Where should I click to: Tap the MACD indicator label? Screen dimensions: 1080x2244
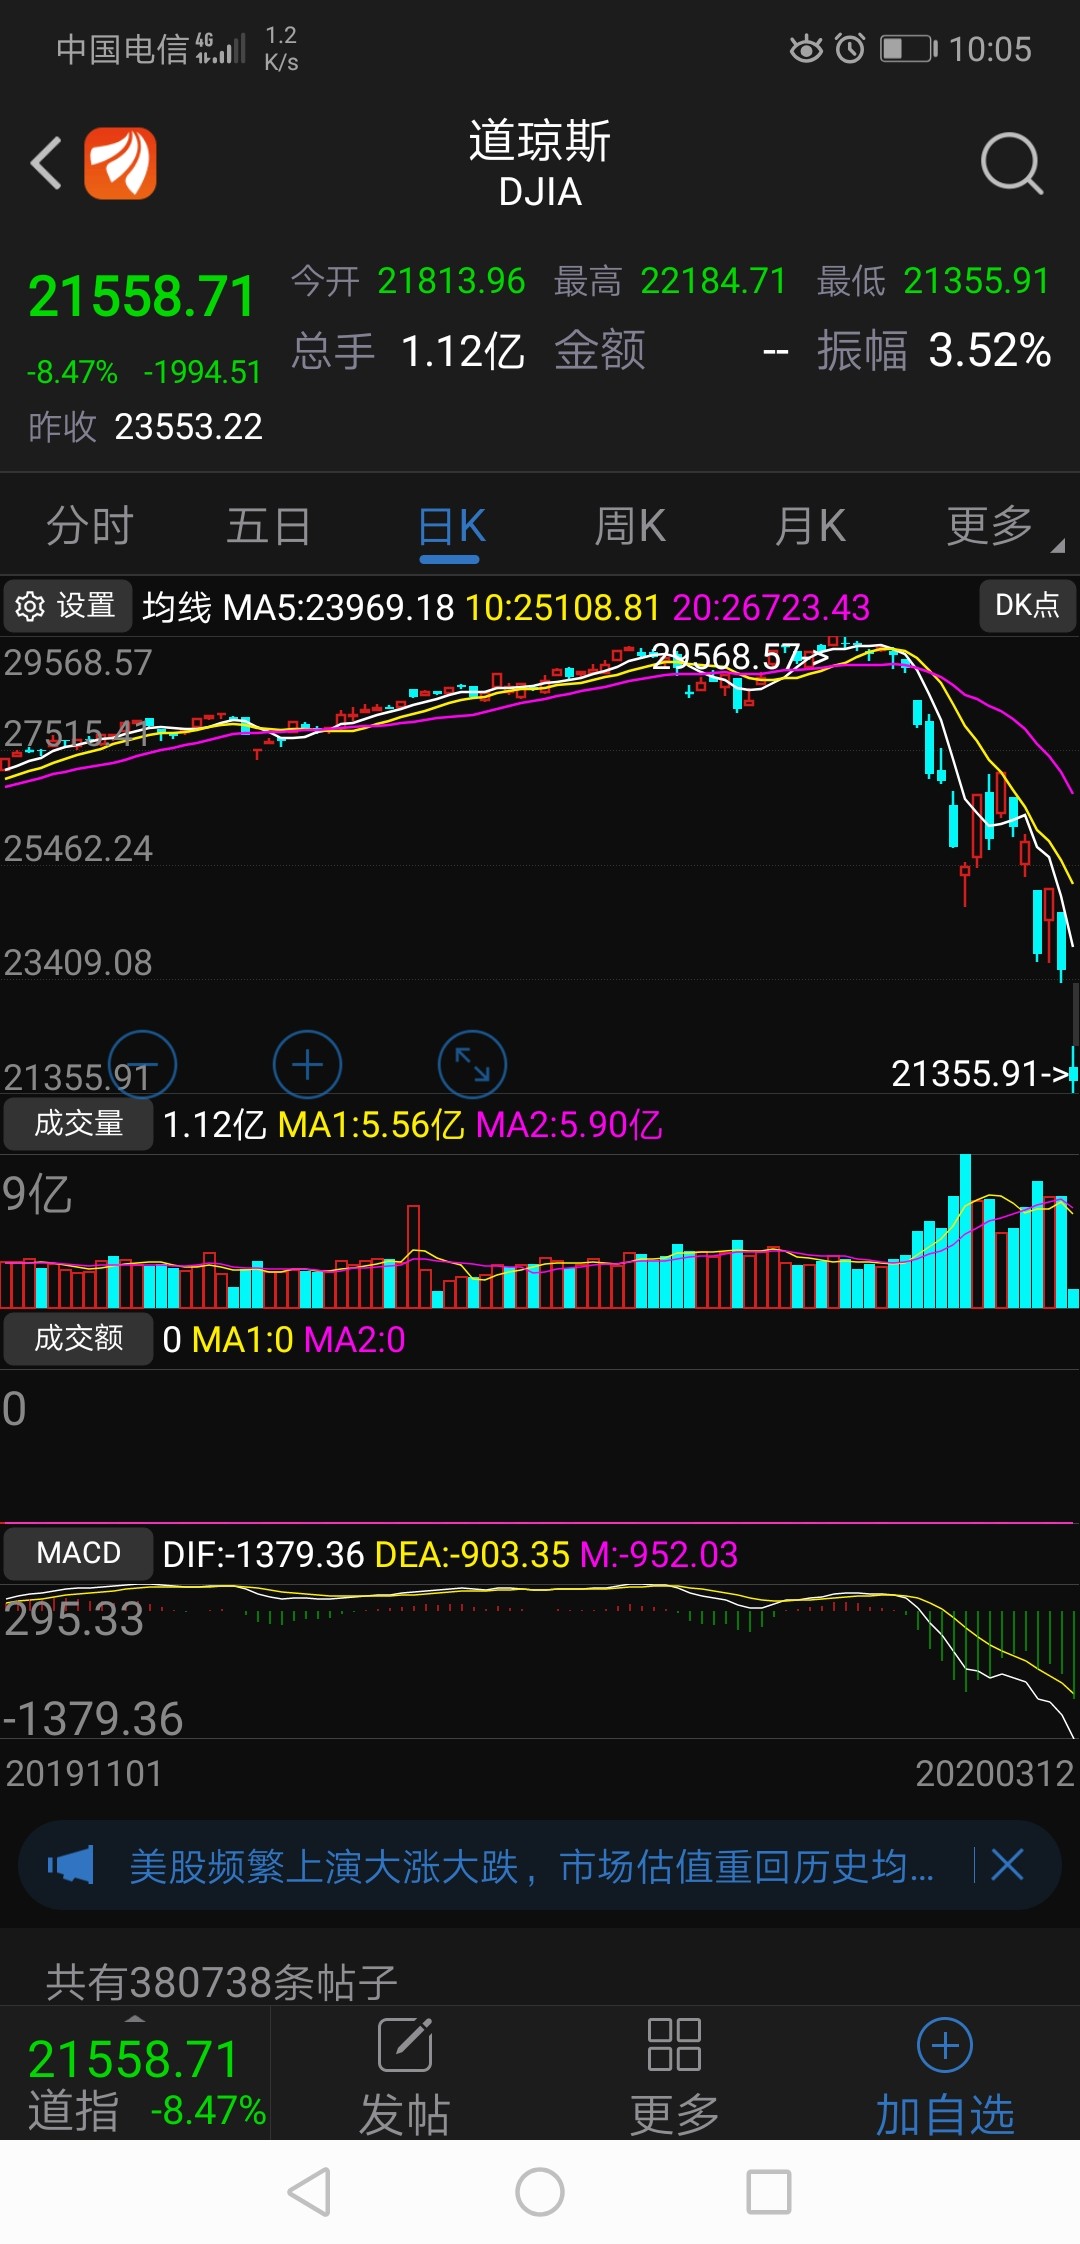[x=78, y=1553]
